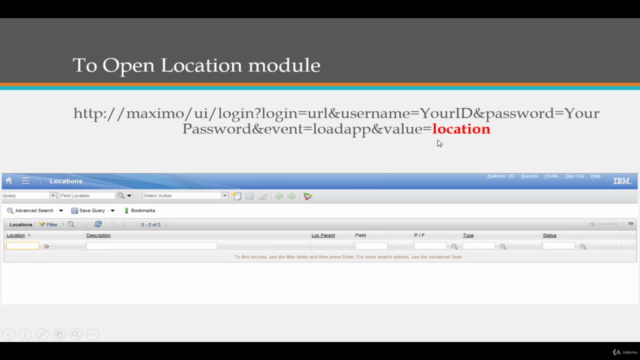Click the Location filter input field
The width and height of the screenshot is (640, 360).
pos(22,246)
